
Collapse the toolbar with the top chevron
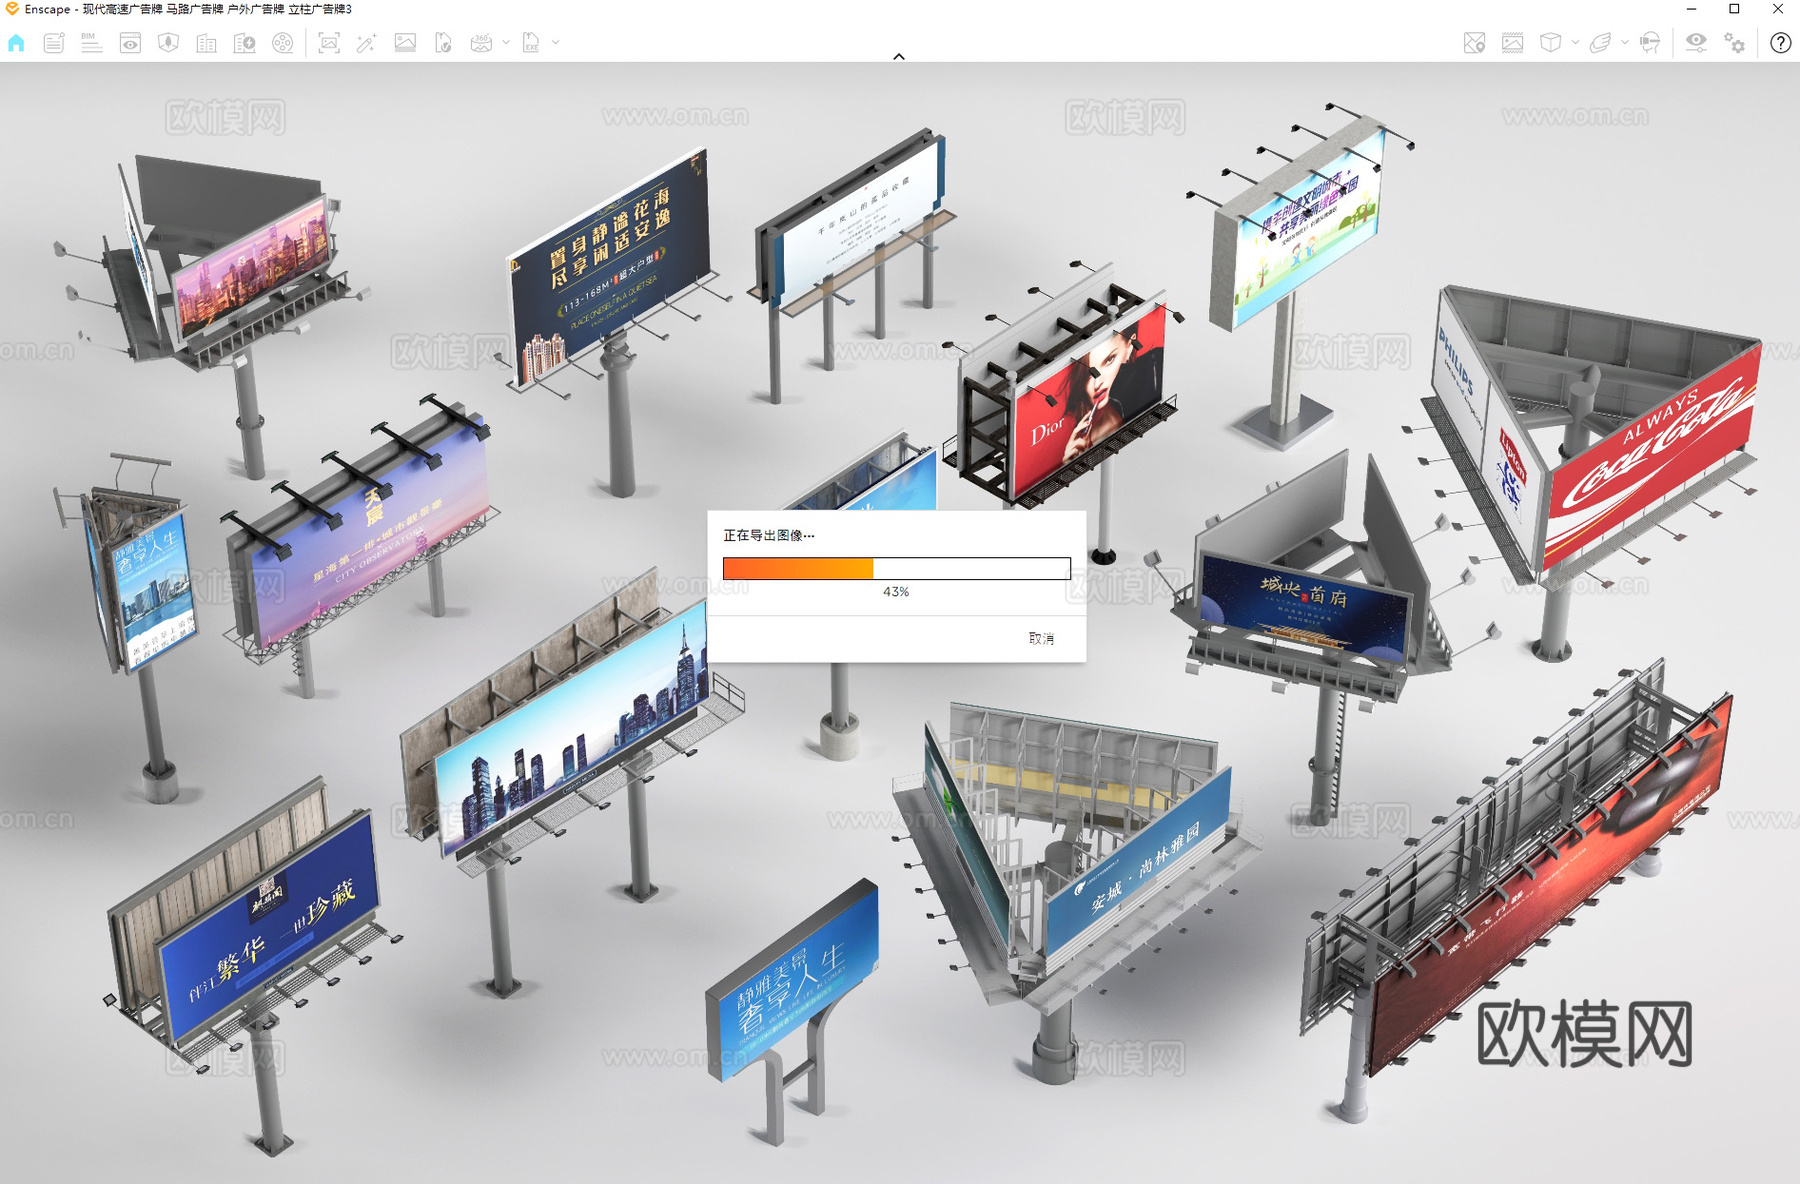tap(899, 57)
